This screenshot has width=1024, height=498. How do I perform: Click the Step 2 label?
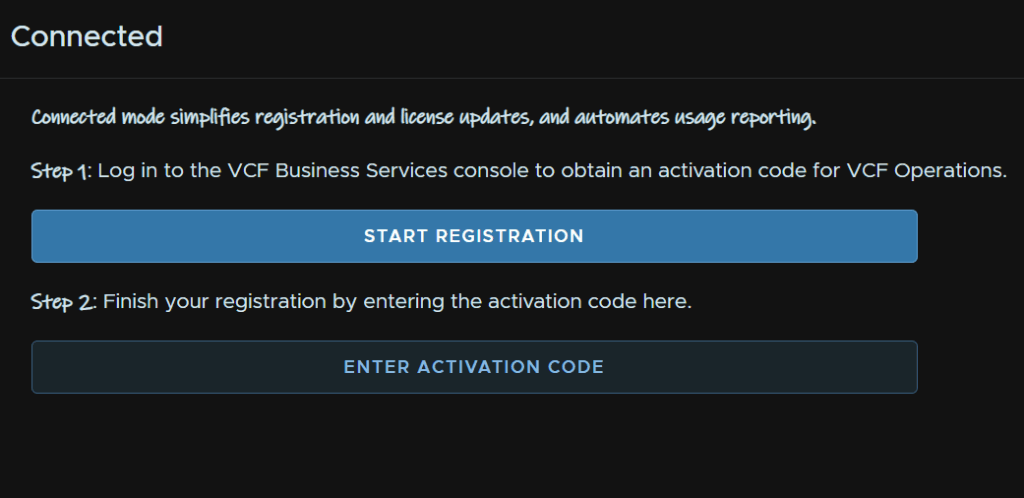(x=64, y=302)
